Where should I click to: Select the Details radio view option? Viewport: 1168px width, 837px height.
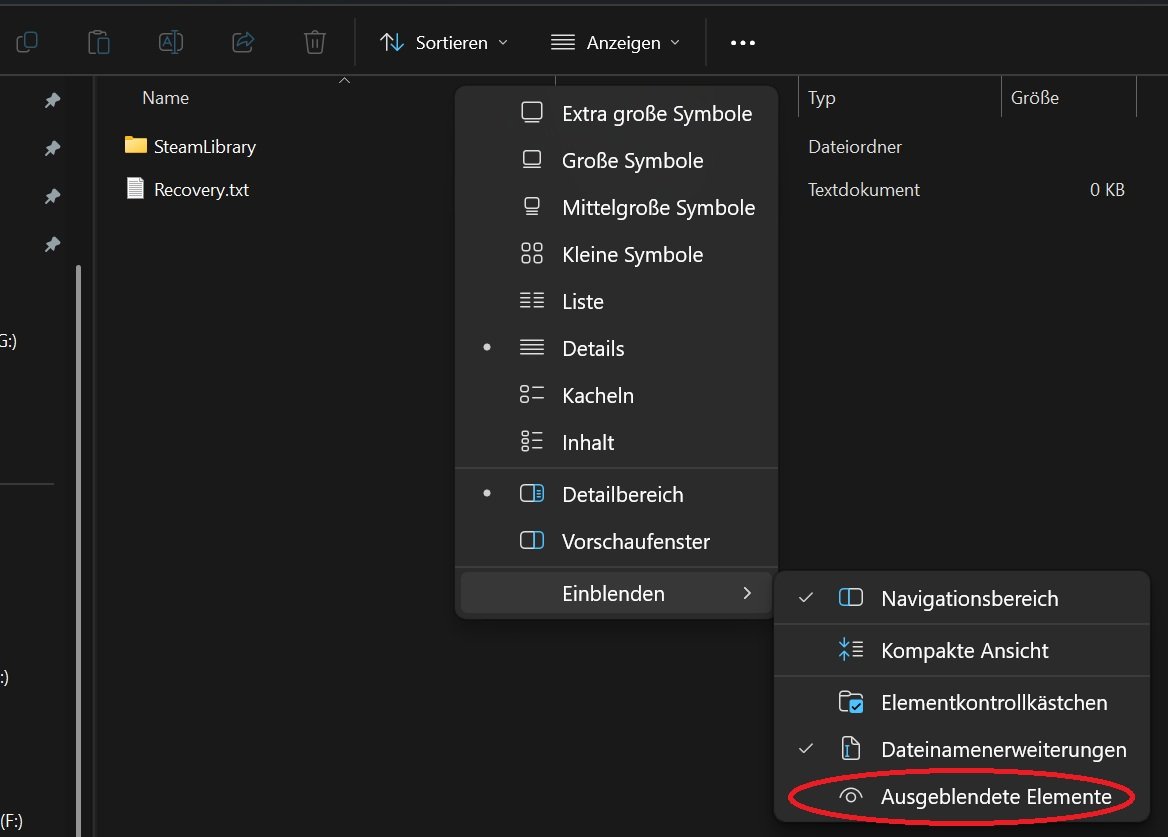pyautogui.click(x=593, y=348)
